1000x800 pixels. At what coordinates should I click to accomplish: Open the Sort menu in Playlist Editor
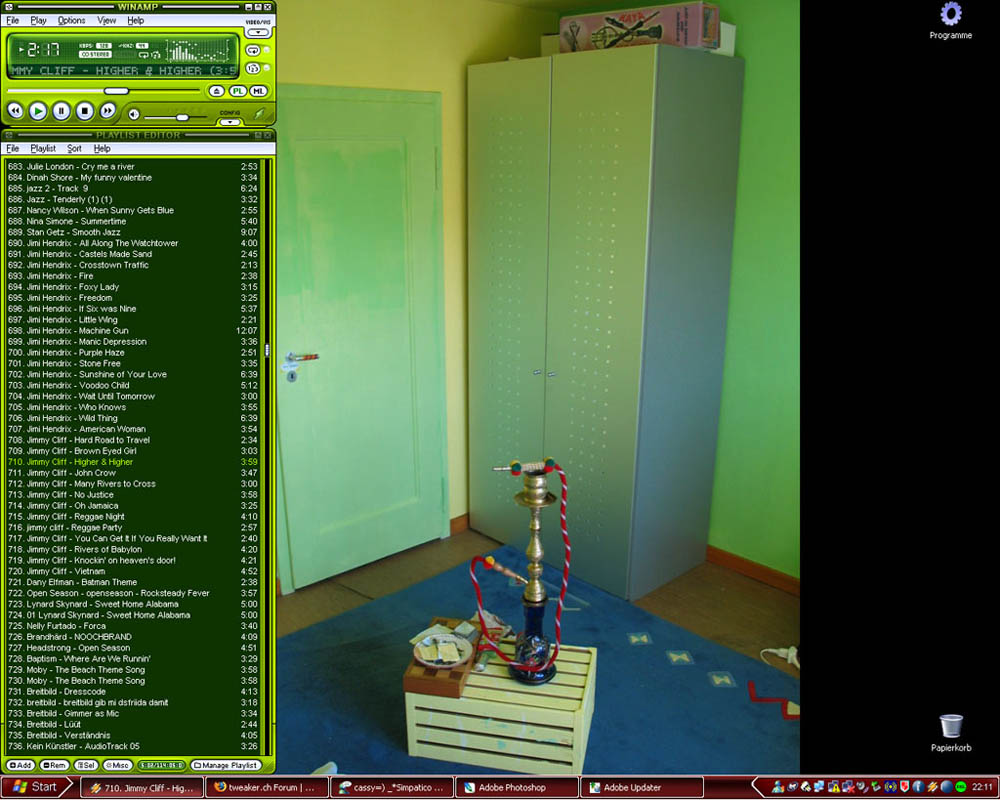pyautogui.click(x=74, y=148)
